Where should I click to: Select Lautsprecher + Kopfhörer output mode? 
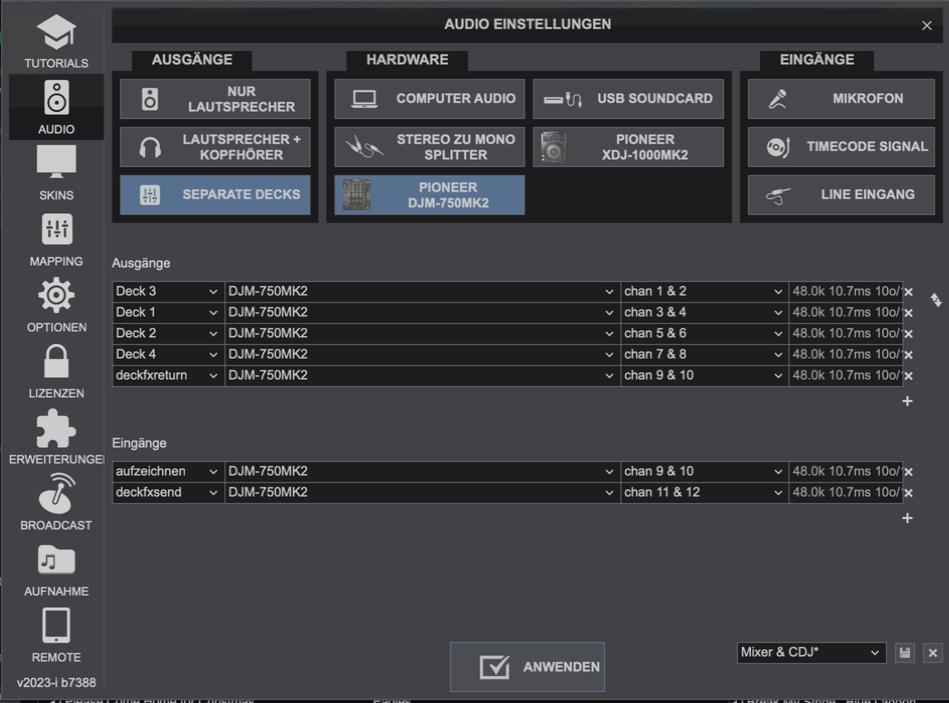[x=215, y=147]
